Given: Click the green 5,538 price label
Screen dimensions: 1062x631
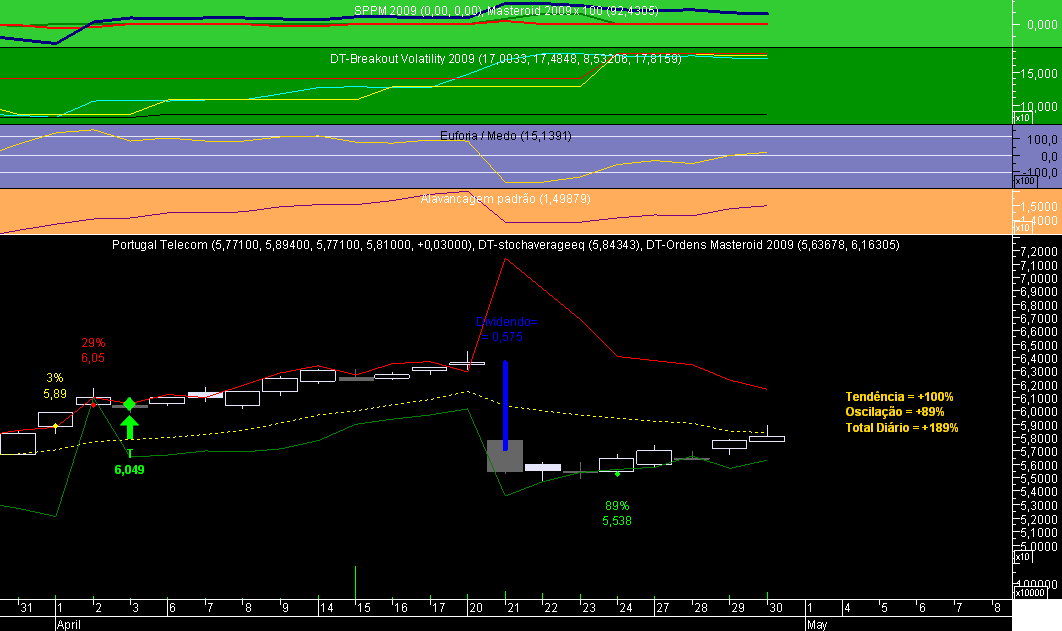Looking at the screenshot, I should tap(617, 521).
